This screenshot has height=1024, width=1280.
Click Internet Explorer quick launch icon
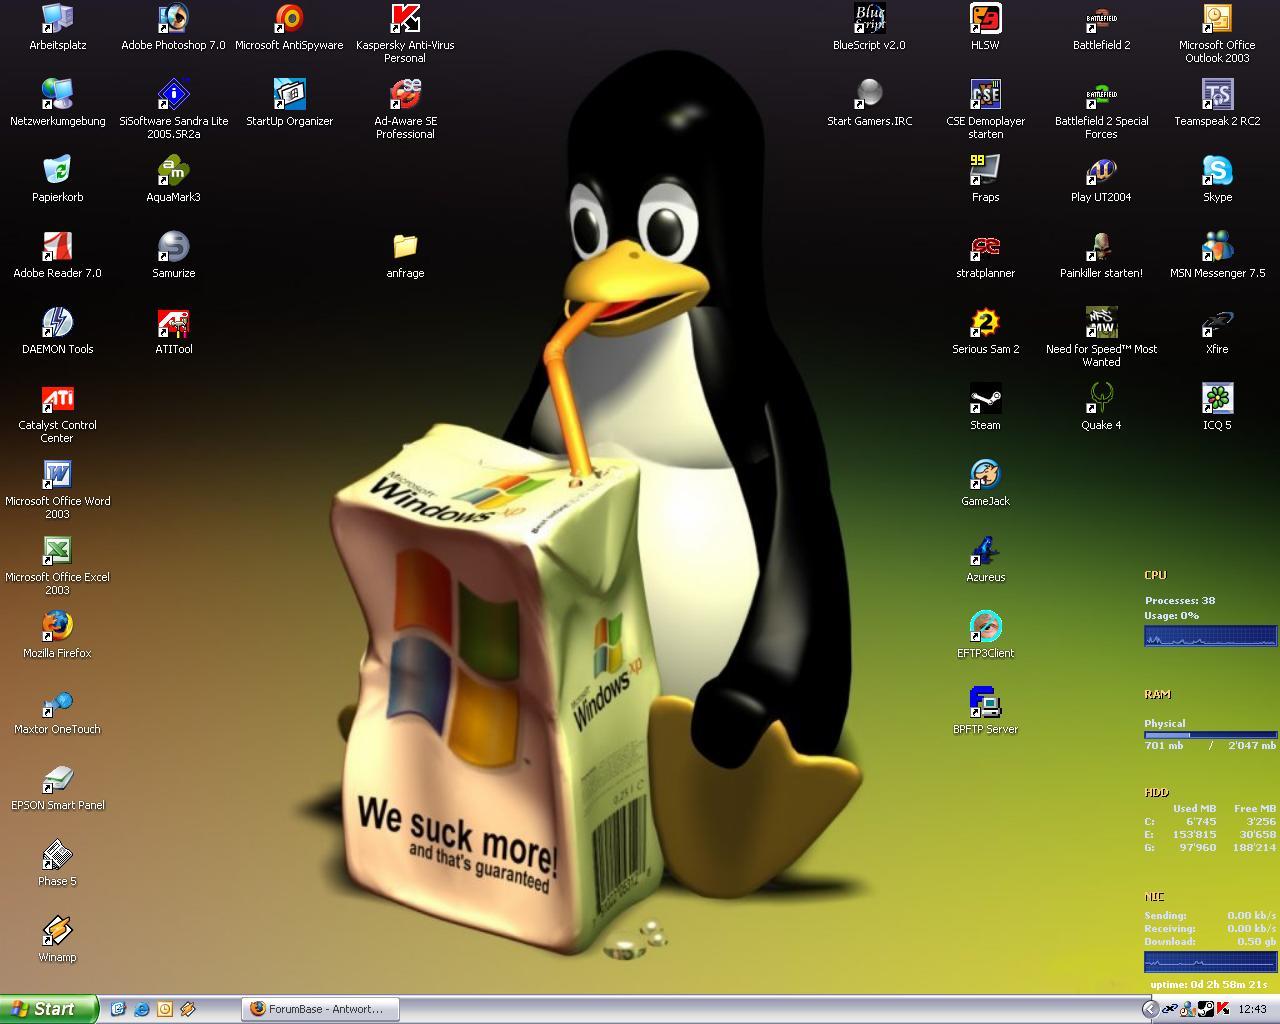(141, 1009)
